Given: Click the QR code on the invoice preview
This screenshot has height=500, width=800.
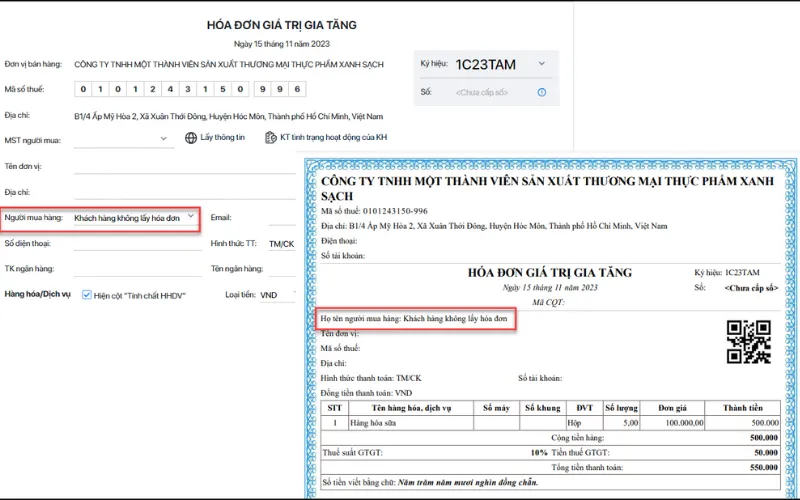Looking at the screenshot, I should [x=748, y=341].
